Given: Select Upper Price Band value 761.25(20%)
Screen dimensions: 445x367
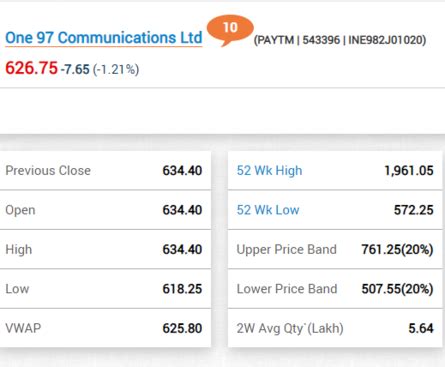Looking at the screenshot, I should pyautogui.click(x=397, y=250).
